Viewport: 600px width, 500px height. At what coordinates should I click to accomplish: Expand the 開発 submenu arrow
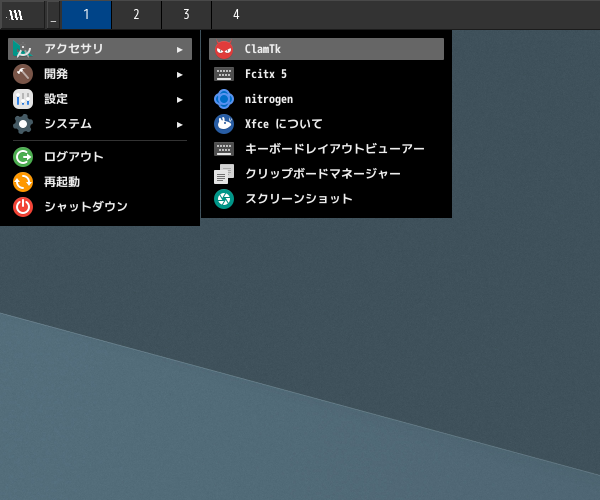179,75
